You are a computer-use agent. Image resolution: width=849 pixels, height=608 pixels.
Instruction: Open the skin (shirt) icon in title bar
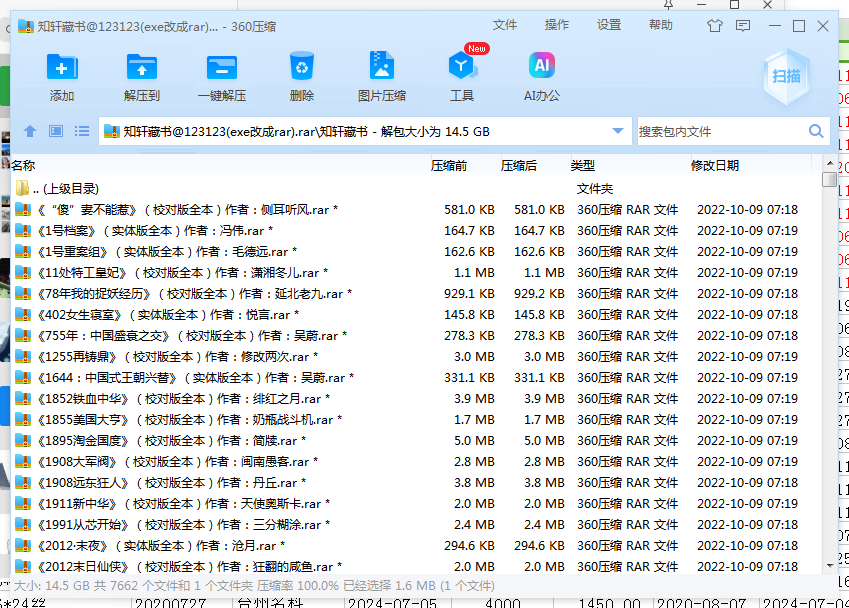[715, 25]
